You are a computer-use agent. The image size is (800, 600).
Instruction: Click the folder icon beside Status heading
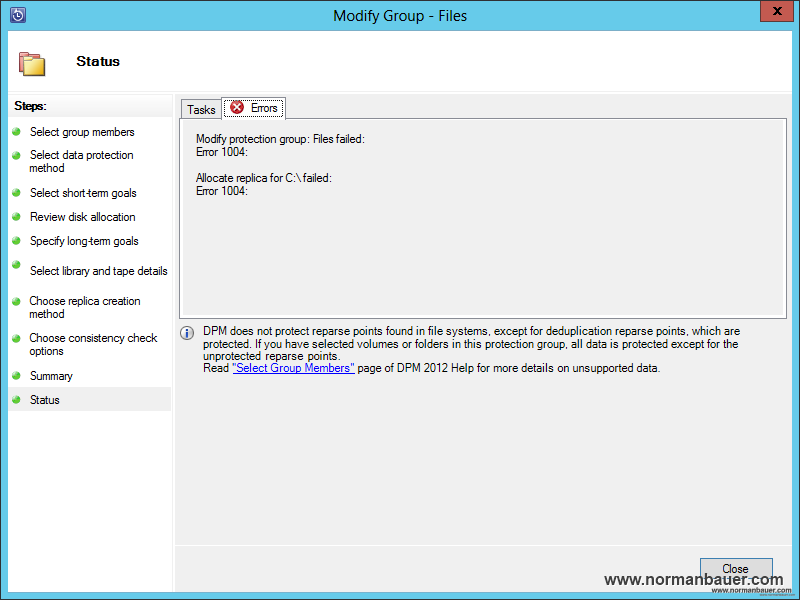click(x=32, y=64)
